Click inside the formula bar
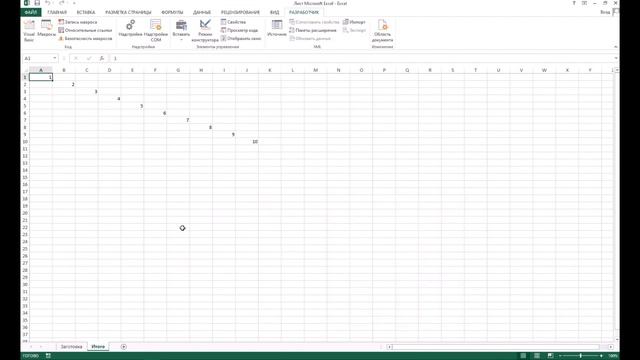 click(x=361, y=58)
